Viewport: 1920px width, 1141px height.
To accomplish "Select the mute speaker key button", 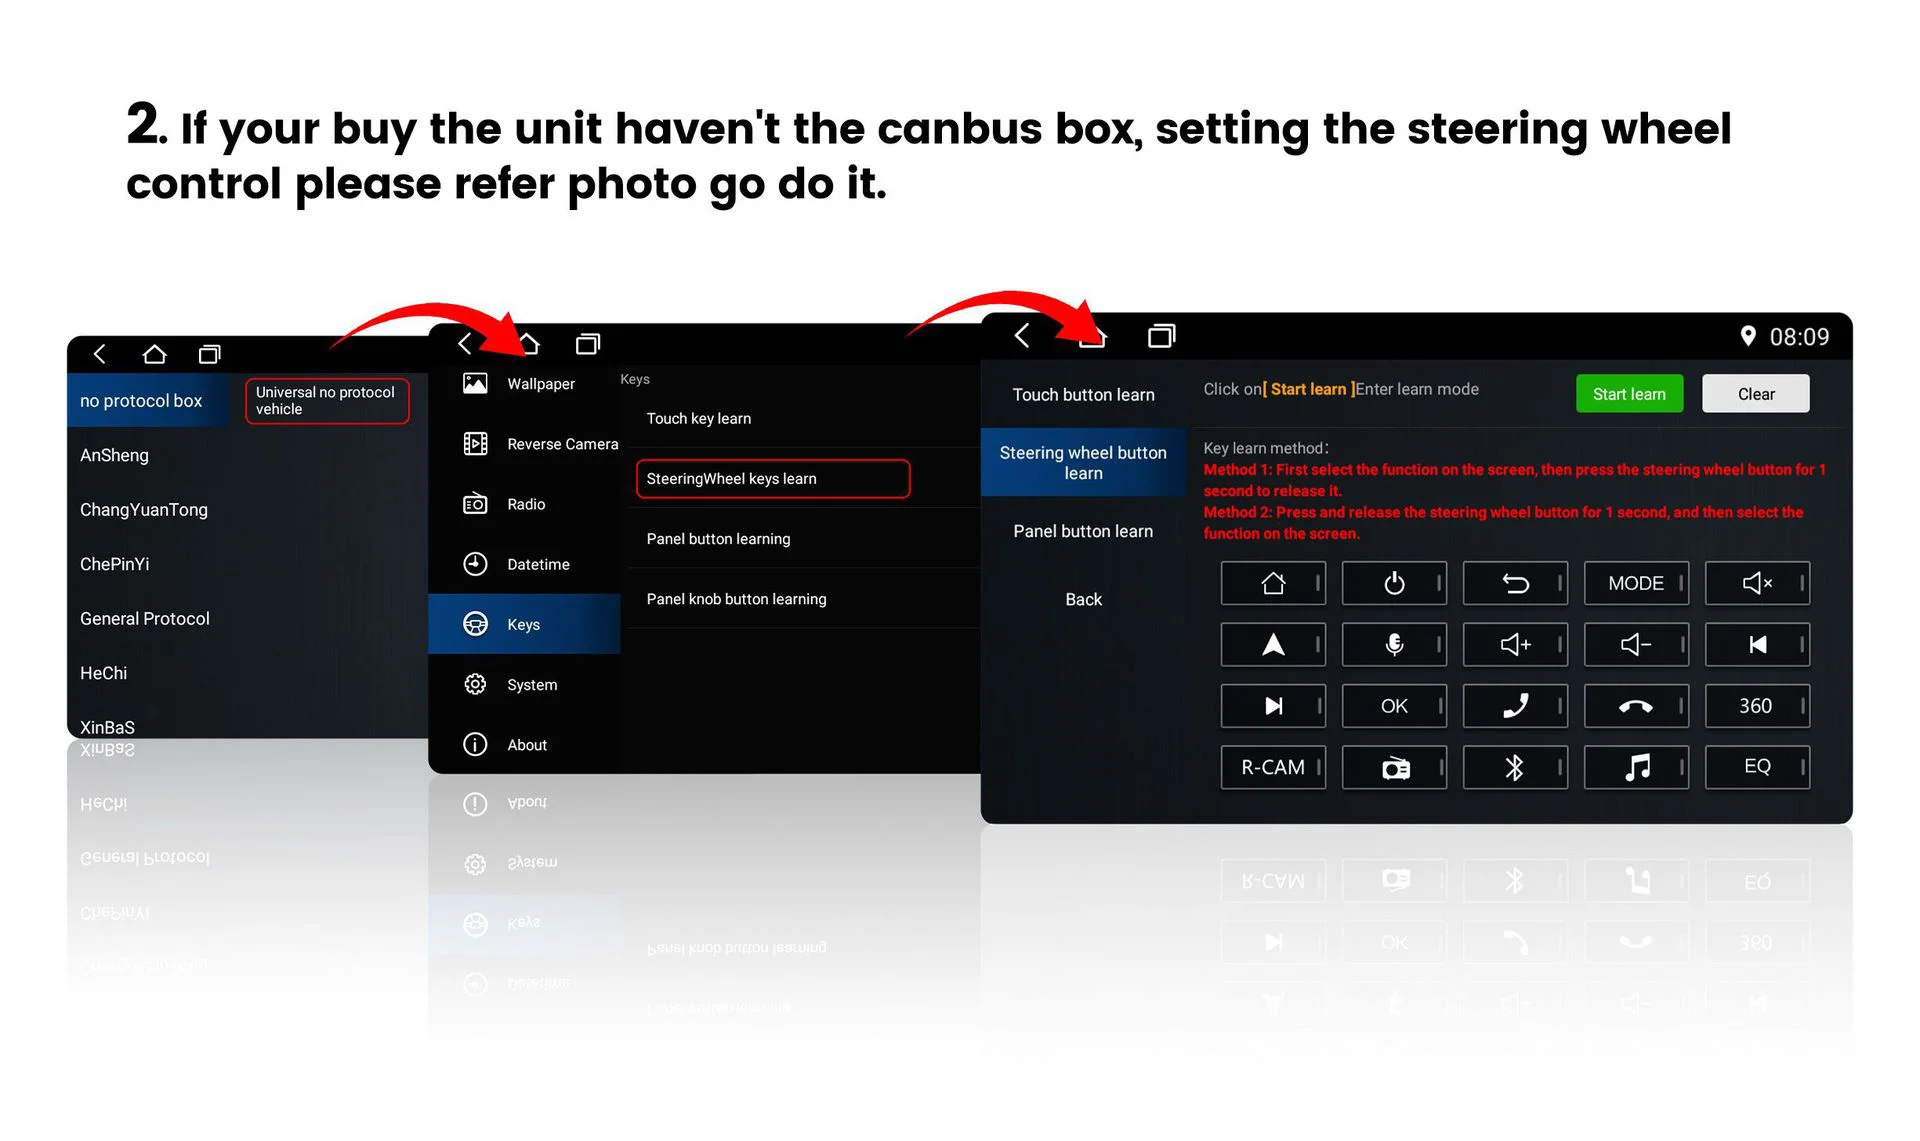I will click(1757, 583).
